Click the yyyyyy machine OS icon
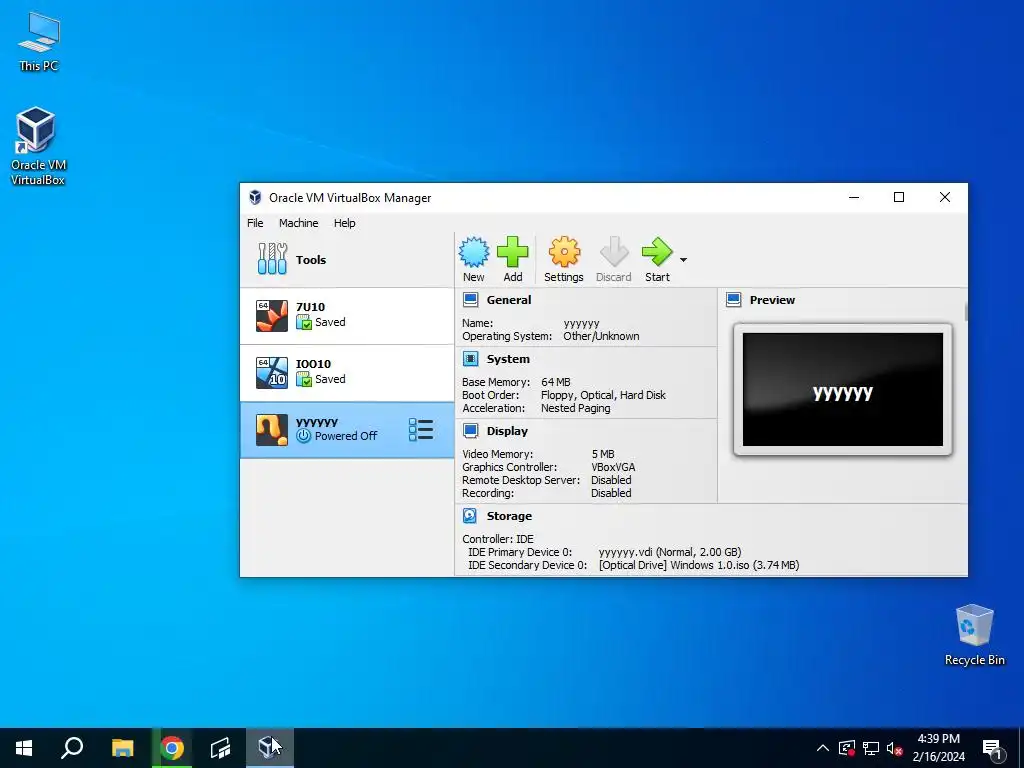This screenshot has width=1024, height=768. point(272,430)
